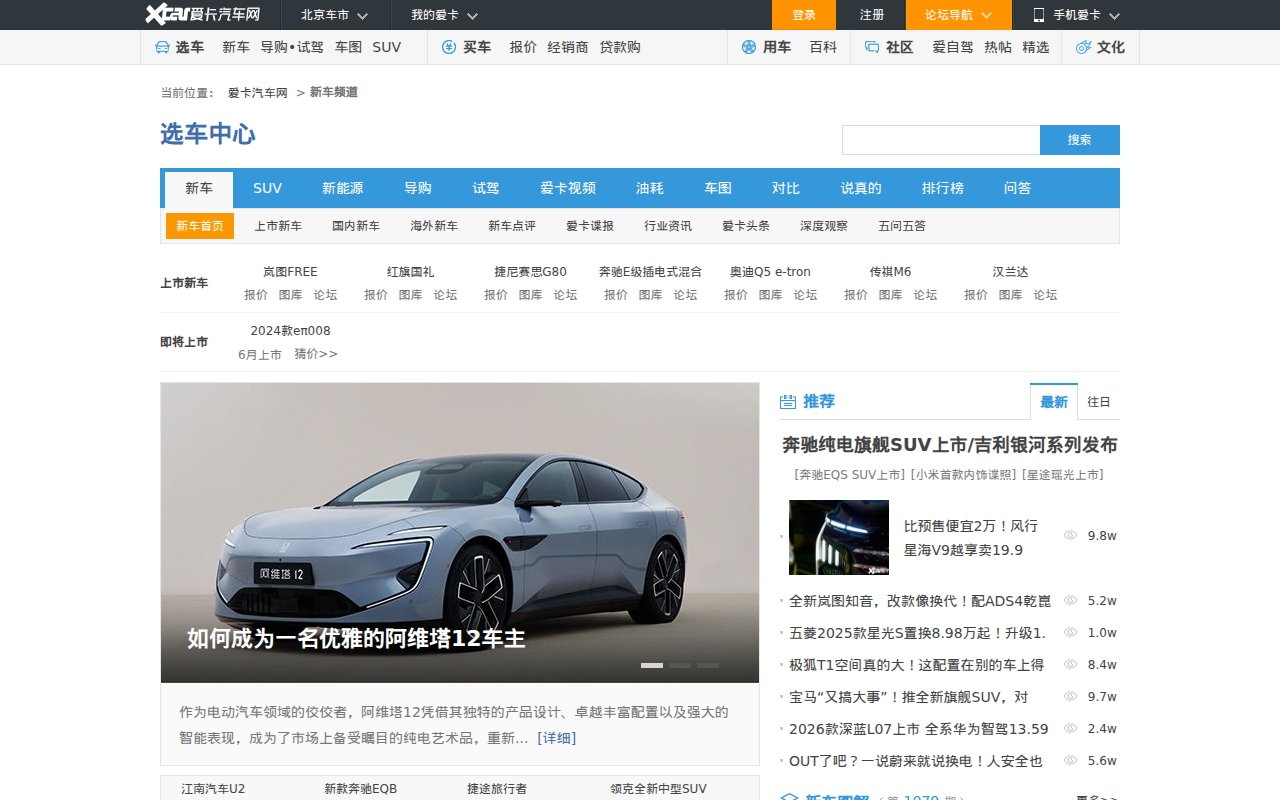Click the 登录 button

coord(804,15)
